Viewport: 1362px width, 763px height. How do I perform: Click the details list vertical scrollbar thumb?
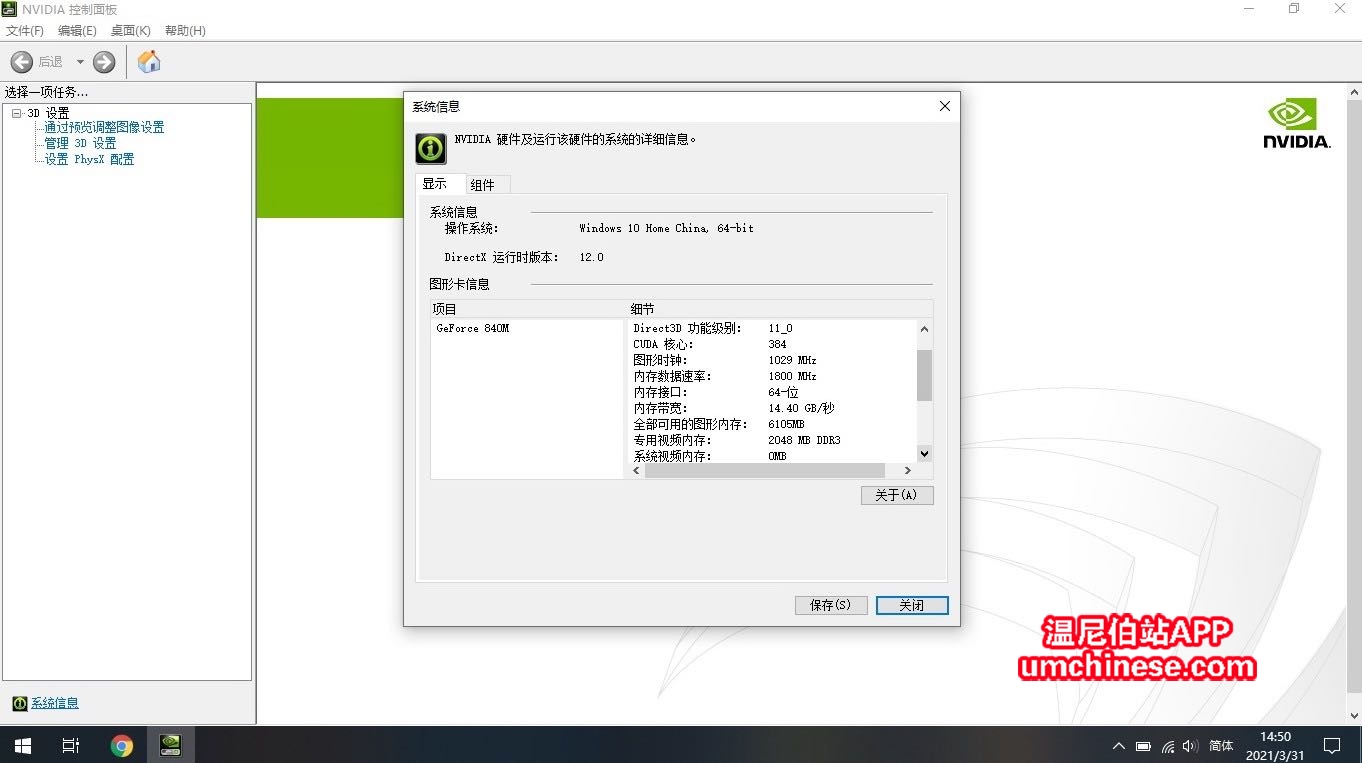(924, 375)
